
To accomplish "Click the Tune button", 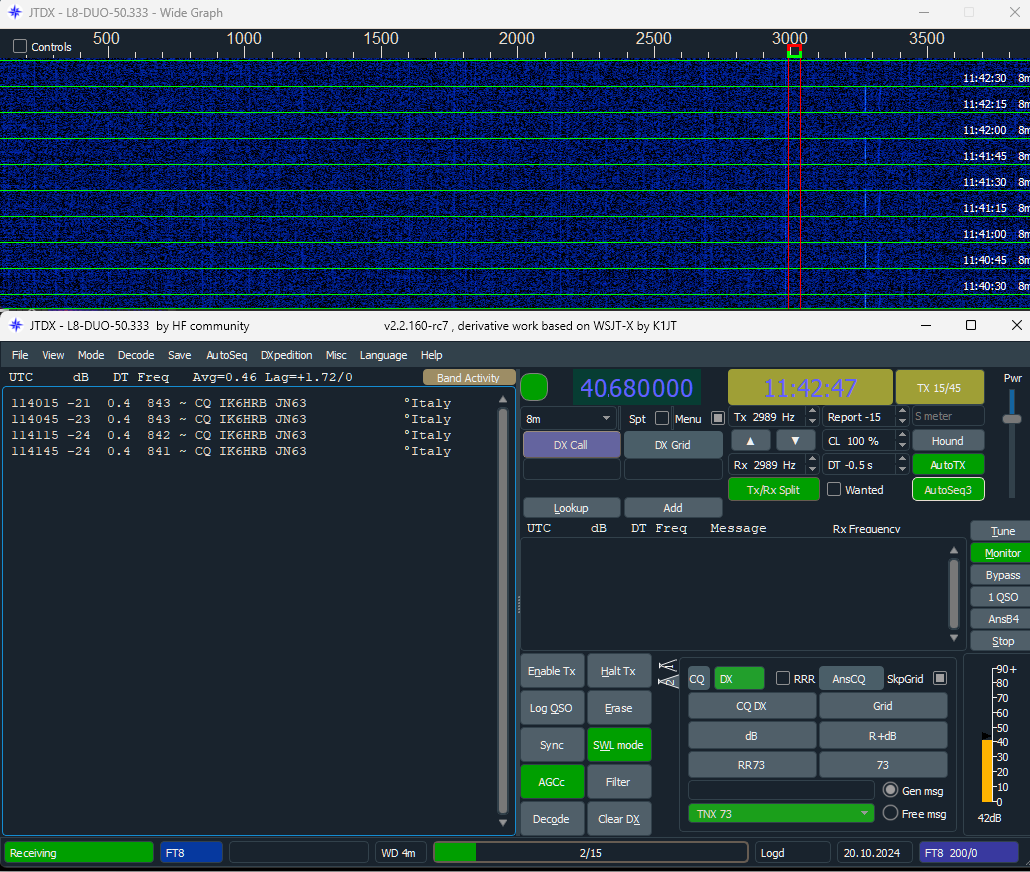I will pos(1002,531).
